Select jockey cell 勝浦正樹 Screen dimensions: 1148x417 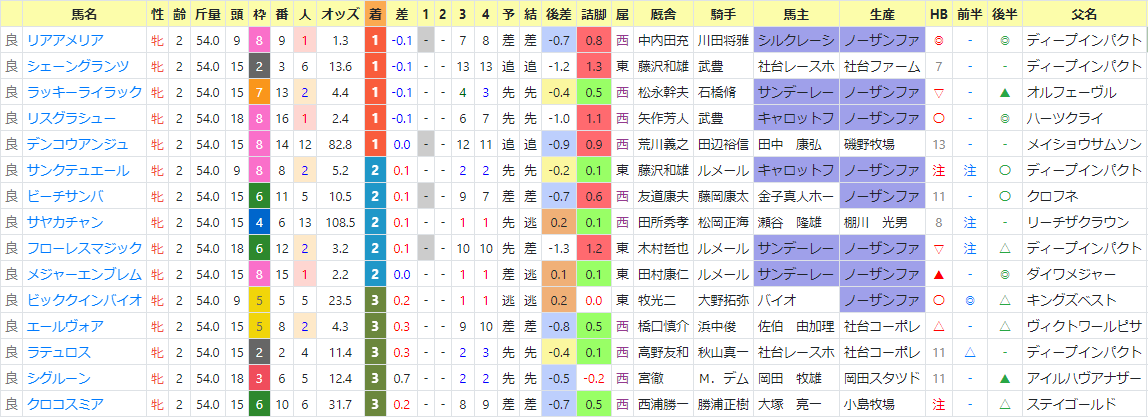coord(723,404)
